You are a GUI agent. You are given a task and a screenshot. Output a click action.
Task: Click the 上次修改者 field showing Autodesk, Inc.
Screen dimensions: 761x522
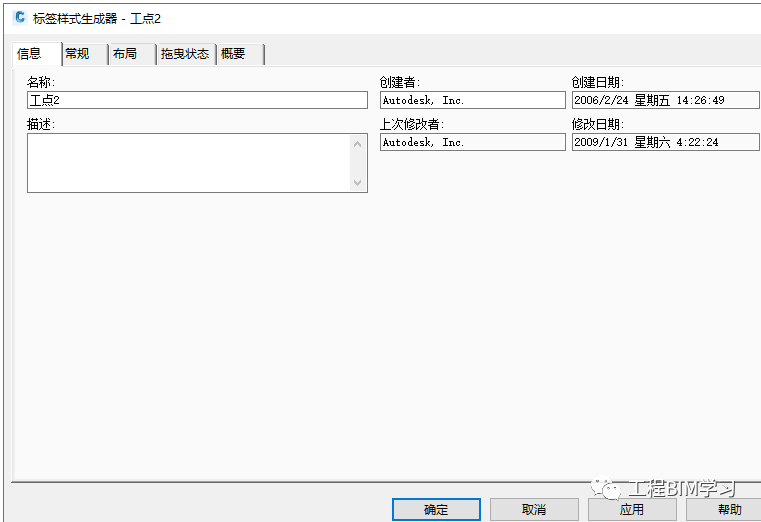point(473,142)
